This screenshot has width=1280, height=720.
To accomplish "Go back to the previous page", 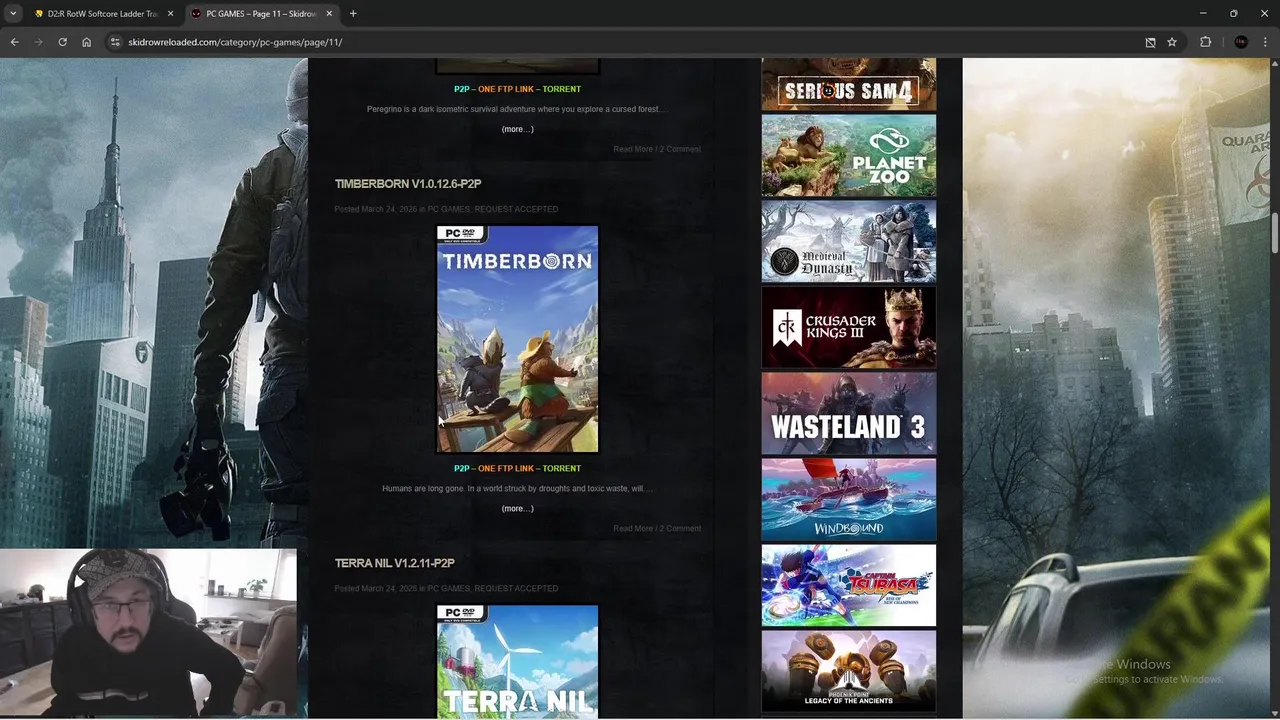I will point(14,42).
